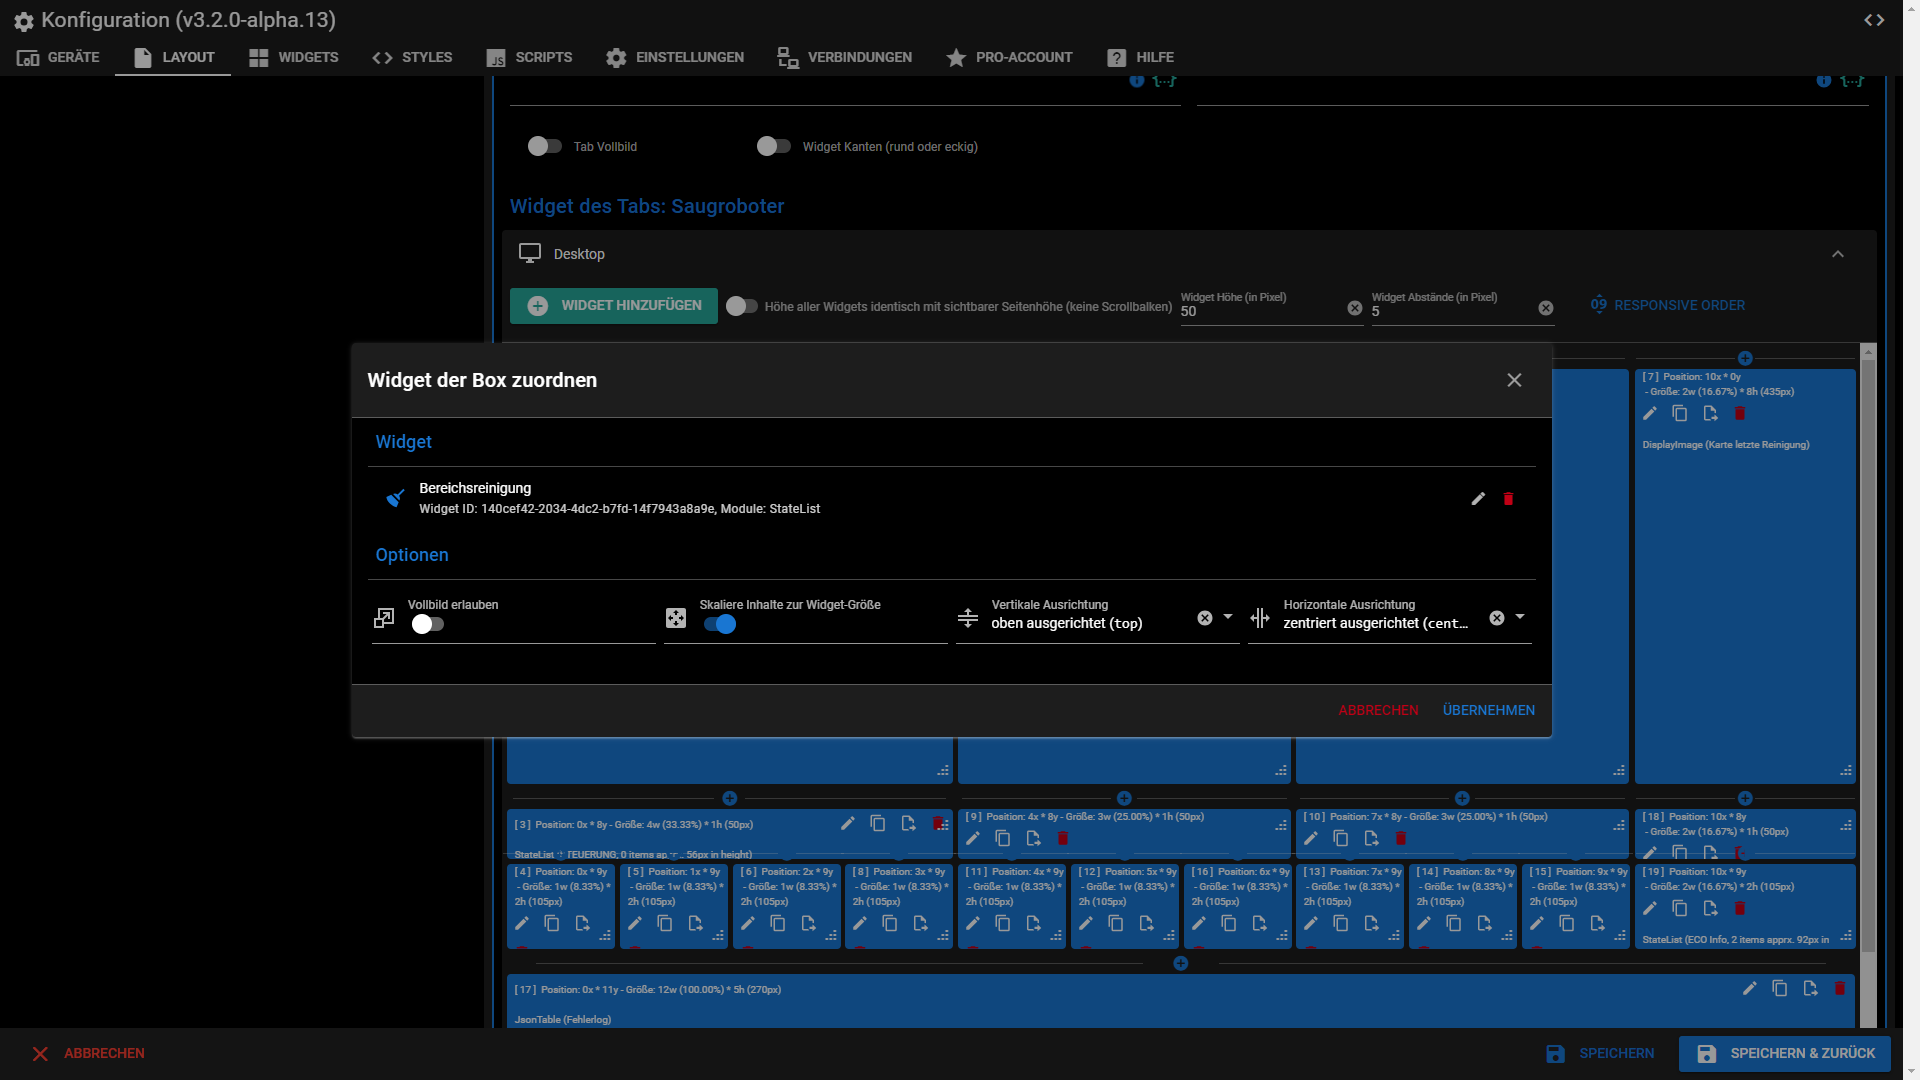The height and width of the screenshot is (1080, 1920).
Task: Edit box [4] using its pencil icon
Action: tap(521, 924)
